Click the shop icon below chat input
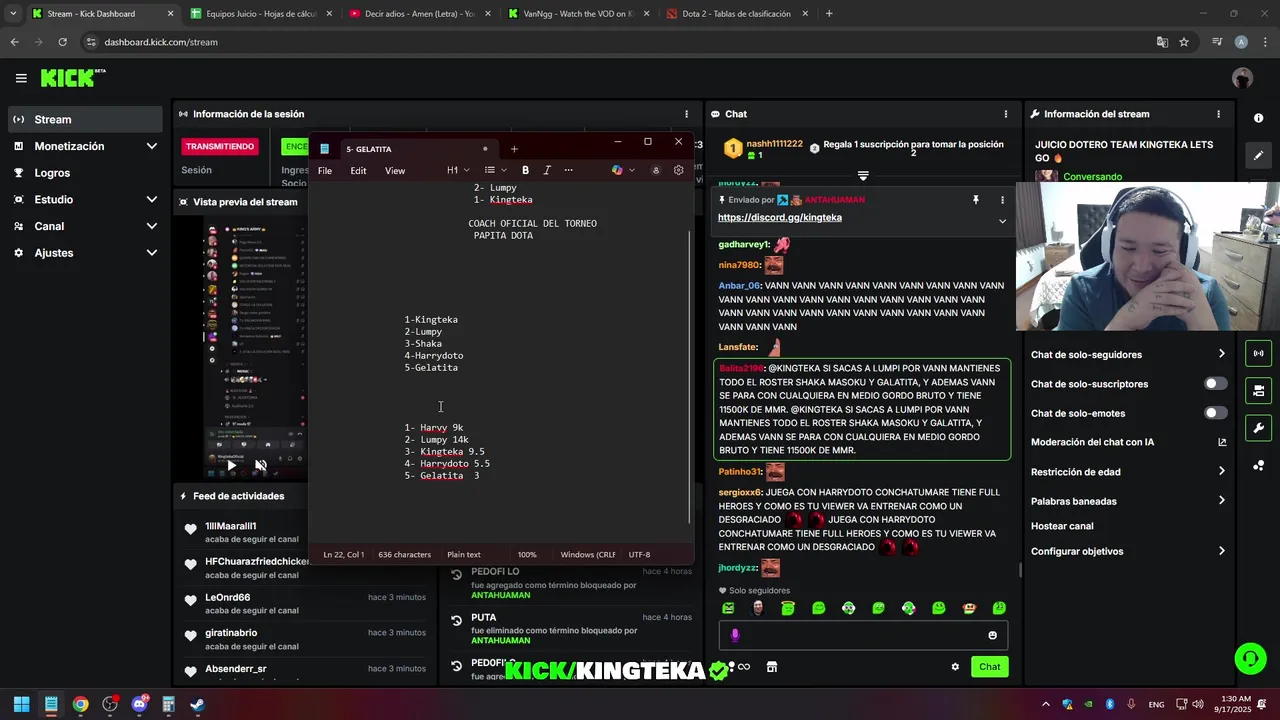 pos(772,667)
